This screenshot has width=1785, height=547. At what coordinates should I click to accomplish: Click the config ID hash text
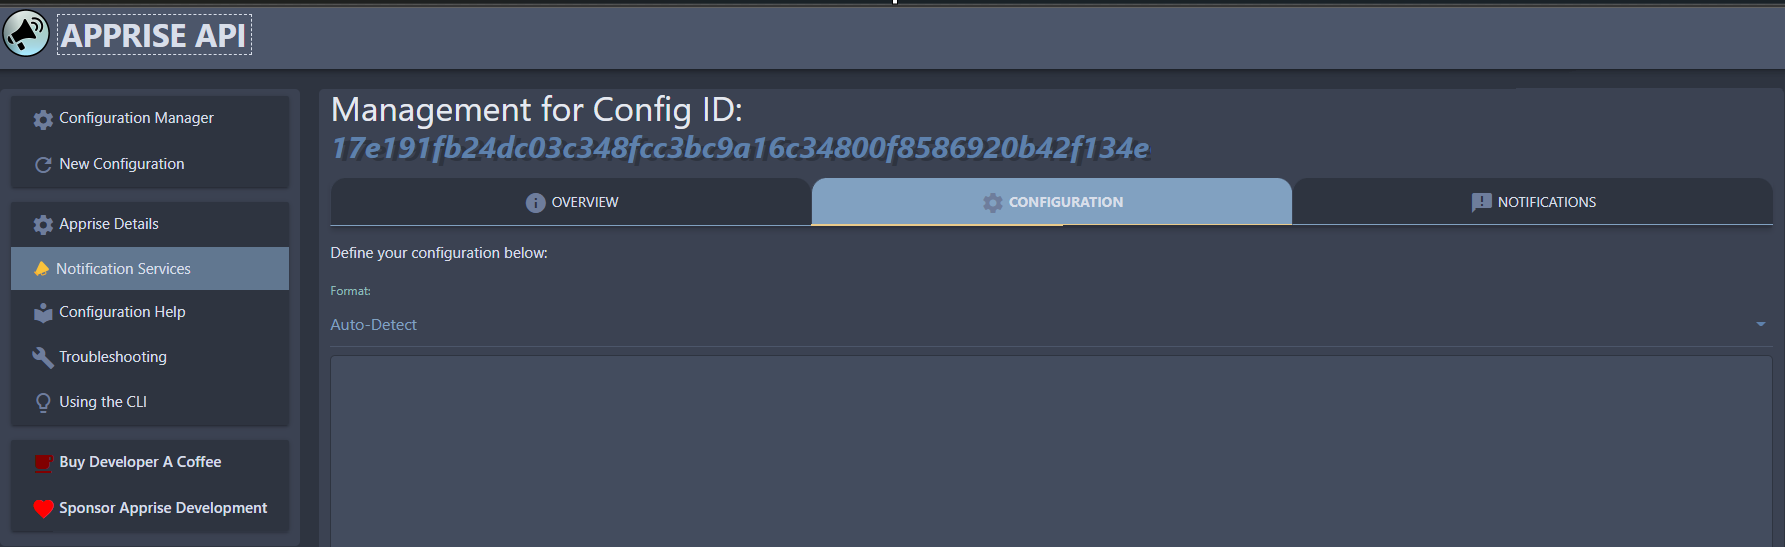pyautogui.click(x=740, y=148)
